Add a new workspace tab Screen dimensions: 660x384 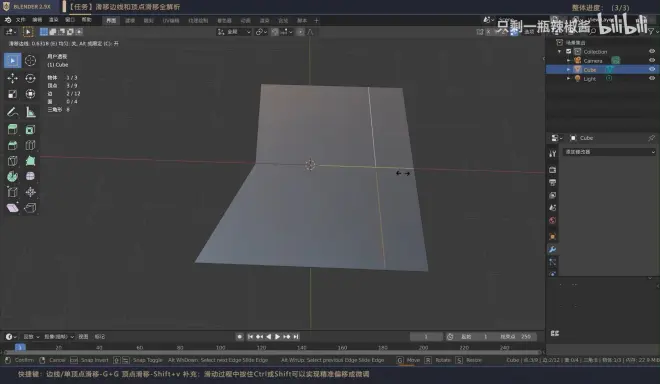pos(317,20)
